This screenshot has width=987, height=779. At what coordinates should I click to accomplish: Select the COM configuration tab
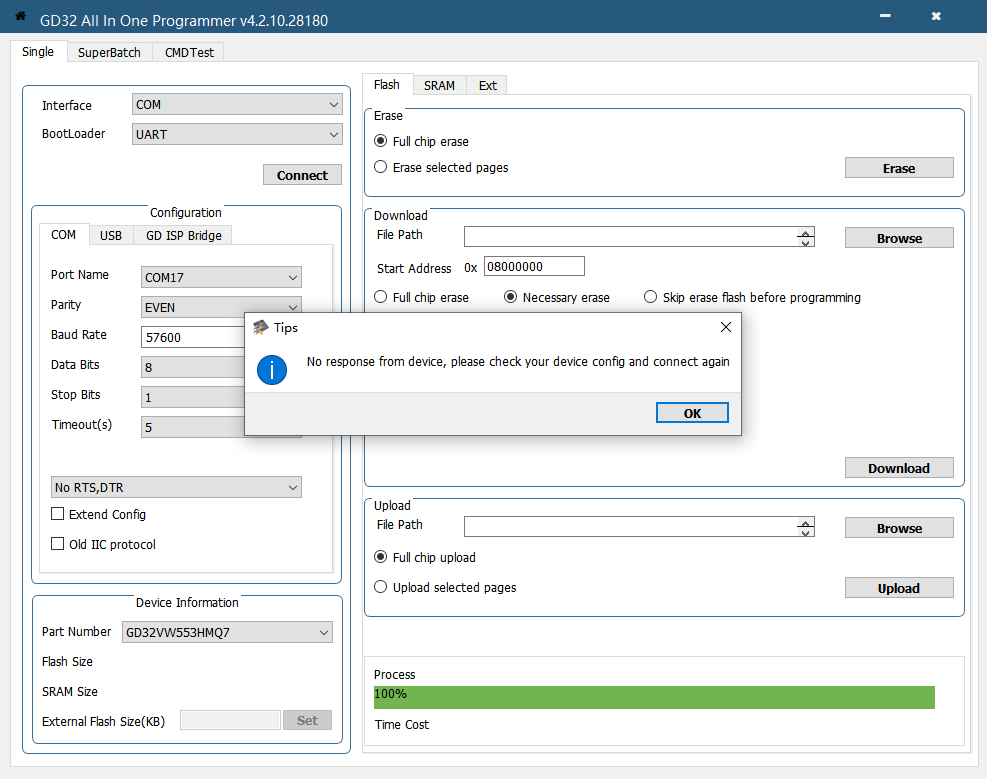pos(64,235)
